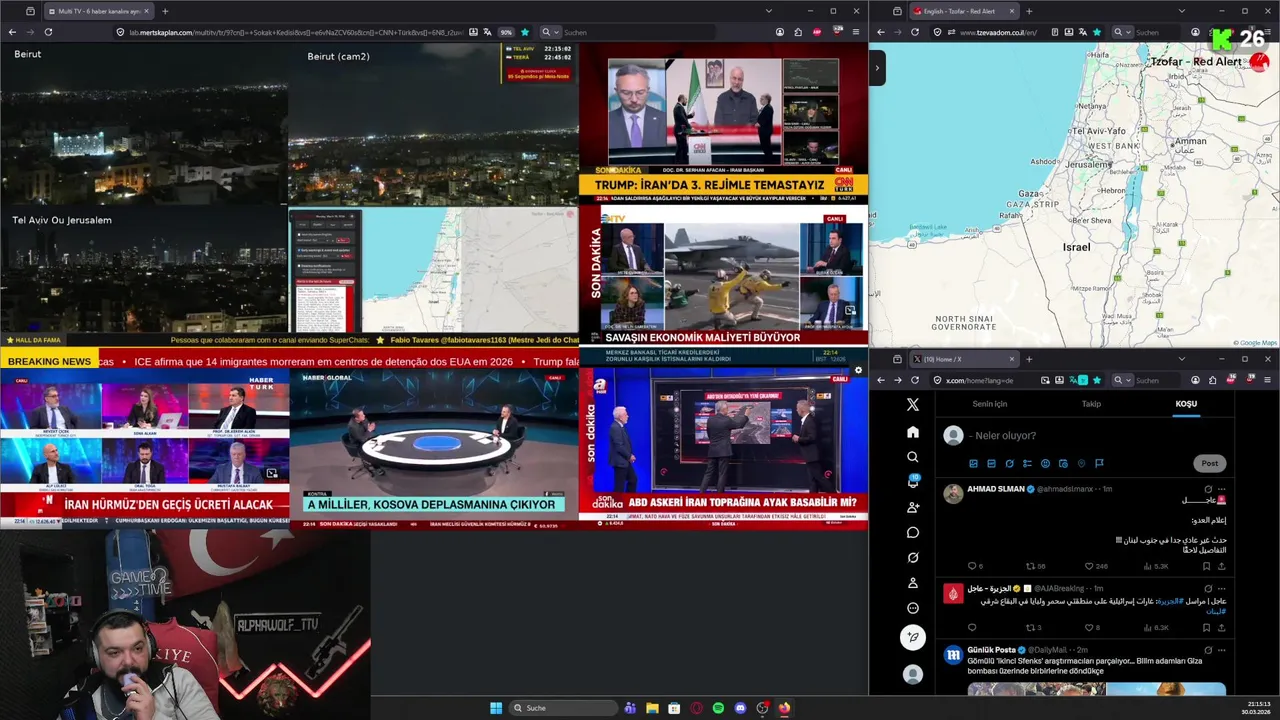Open X profile person icon in sidebar
This screenshot has width=1280, height=720.
(912, 583)
